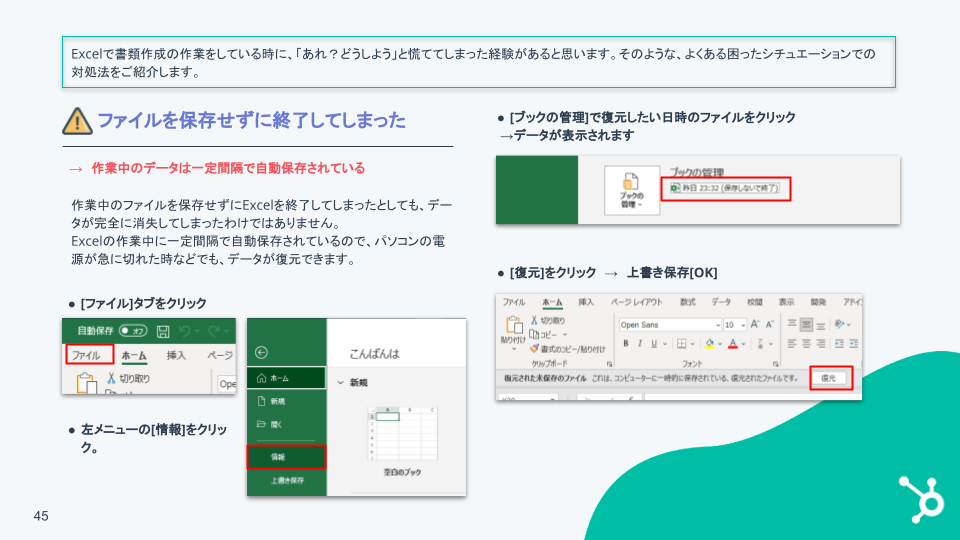
Task: Open the ファイル tab beside the underlined ホーム tab in recovery ribbon
Action: click(514, 302)
